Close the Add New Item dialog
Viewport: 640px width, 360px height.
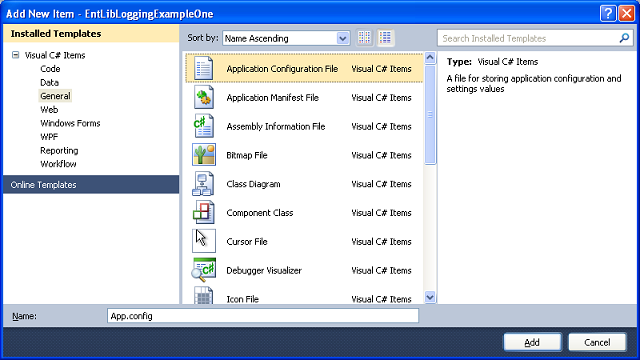click(x=627, y=13)
